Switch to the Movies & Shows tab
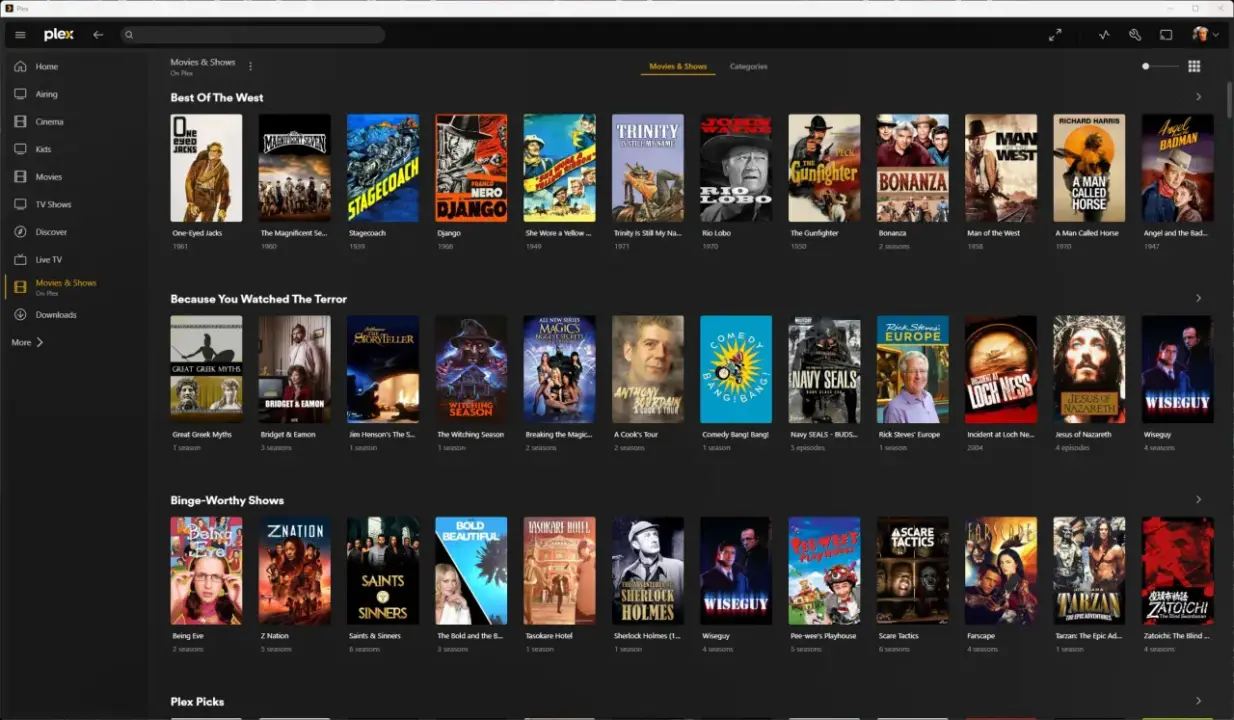Image resolution: width=1234 pixels, height=720 pixels. point(678,67)
